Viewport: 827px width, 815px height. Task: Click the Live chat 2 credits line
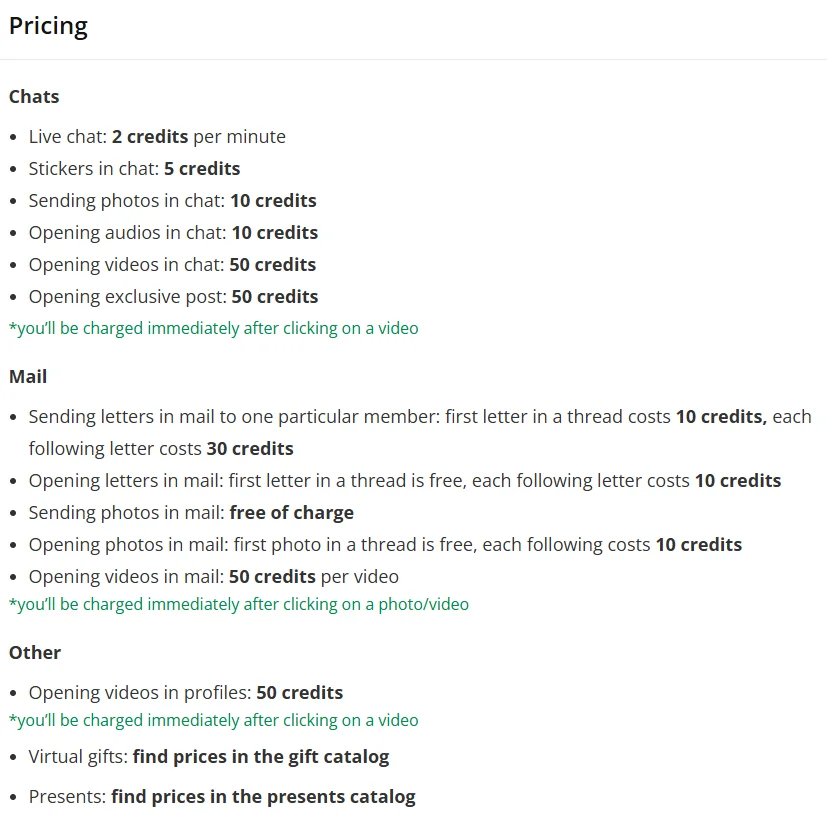click(x=157, y=137)
